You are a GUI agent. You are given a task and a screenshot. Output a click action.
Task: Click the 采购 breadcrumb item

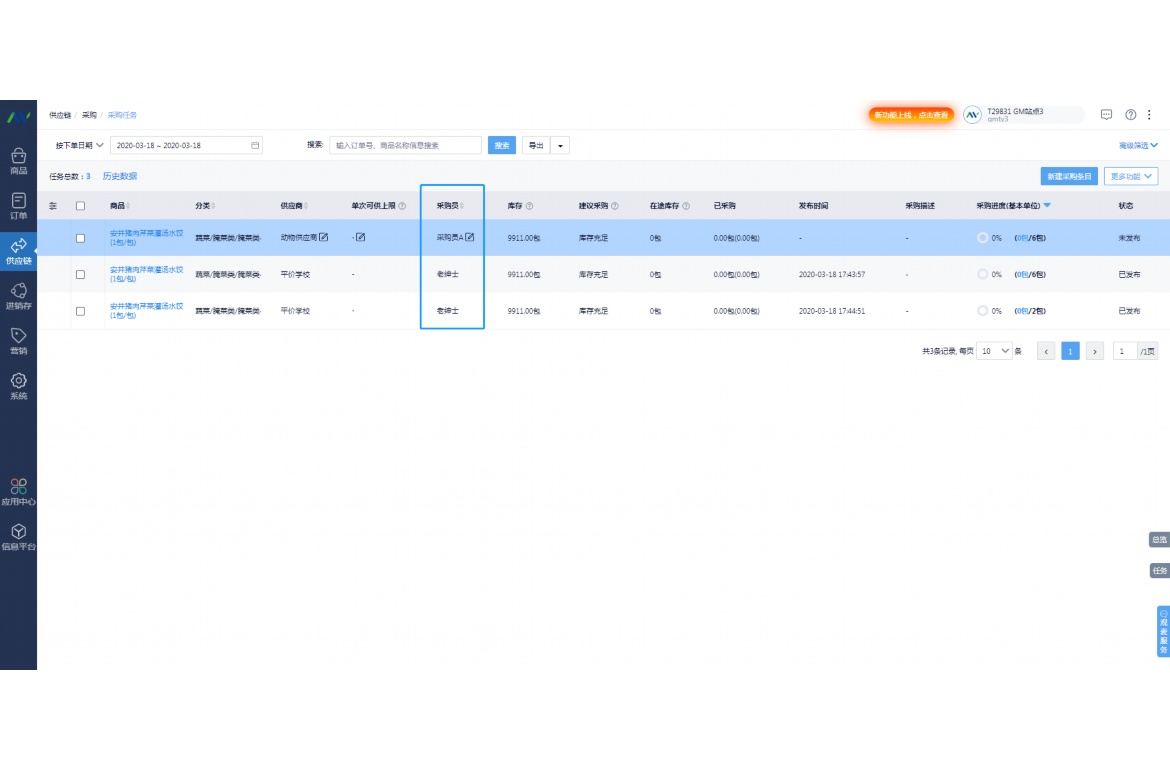point(89,115)
